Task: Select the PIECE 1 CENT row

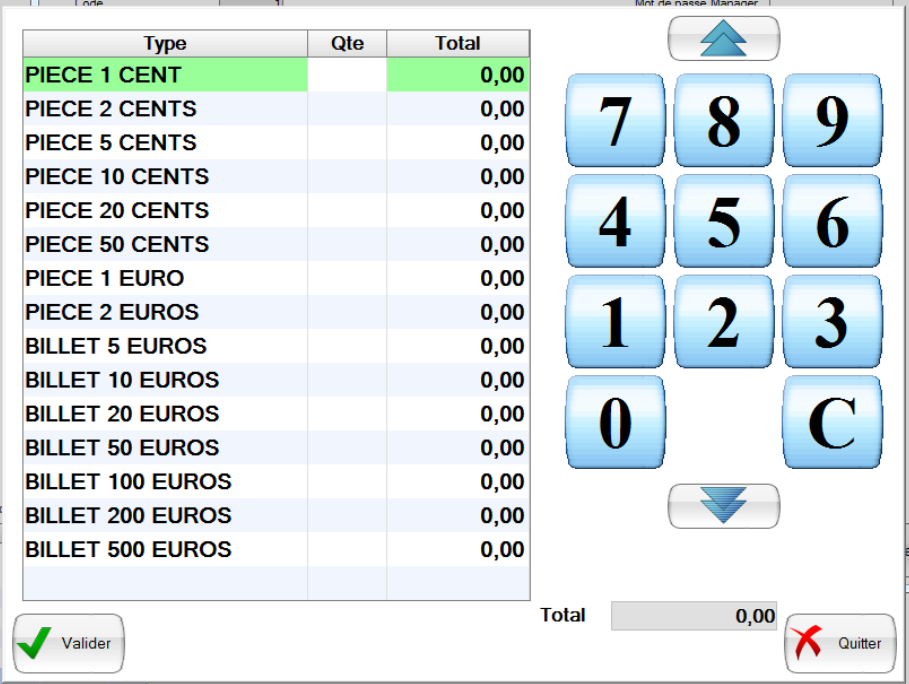Action: point(165,75)
